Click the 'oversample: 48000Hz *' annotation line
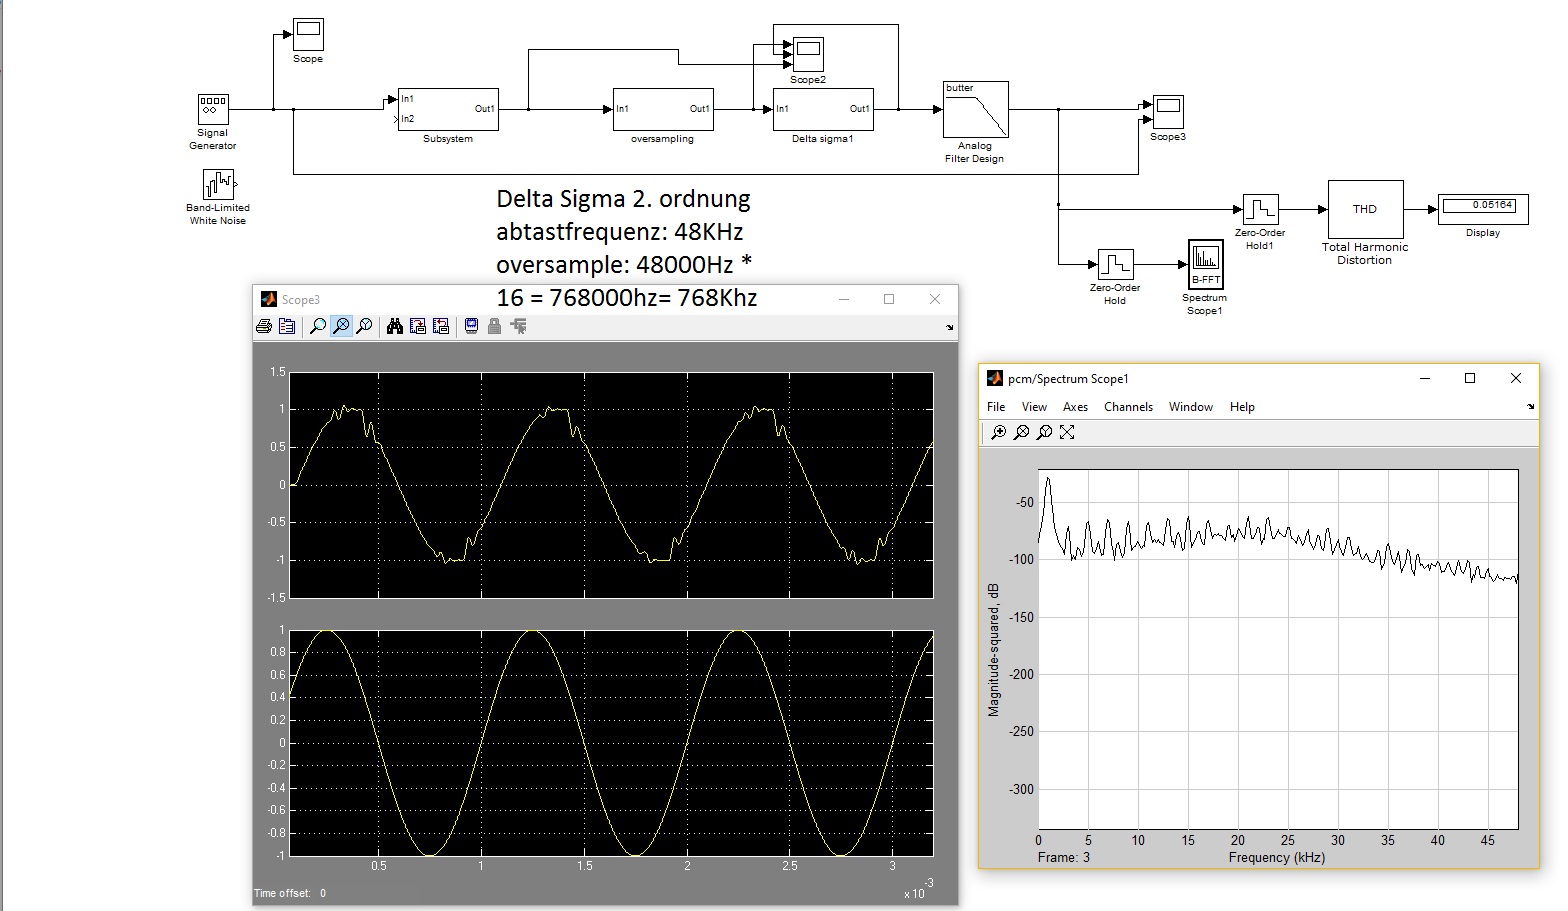This screenshot has width=1568, height=911. tap(624, 265)
